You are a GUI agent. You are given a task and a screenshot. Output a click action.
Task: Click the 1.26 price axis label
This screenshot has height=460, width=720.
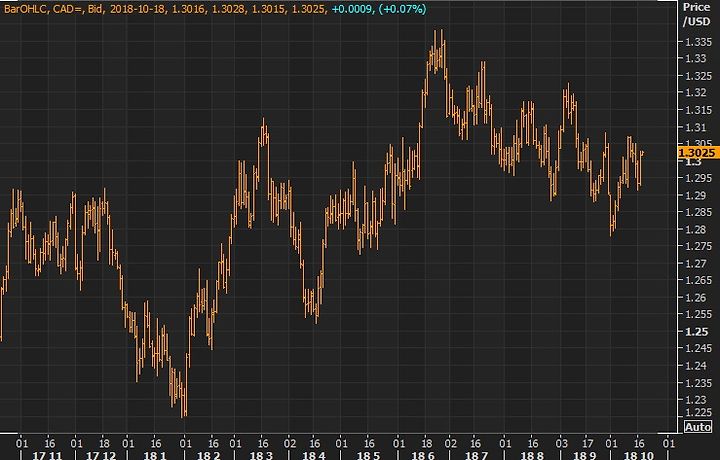(x=695, y=297)
